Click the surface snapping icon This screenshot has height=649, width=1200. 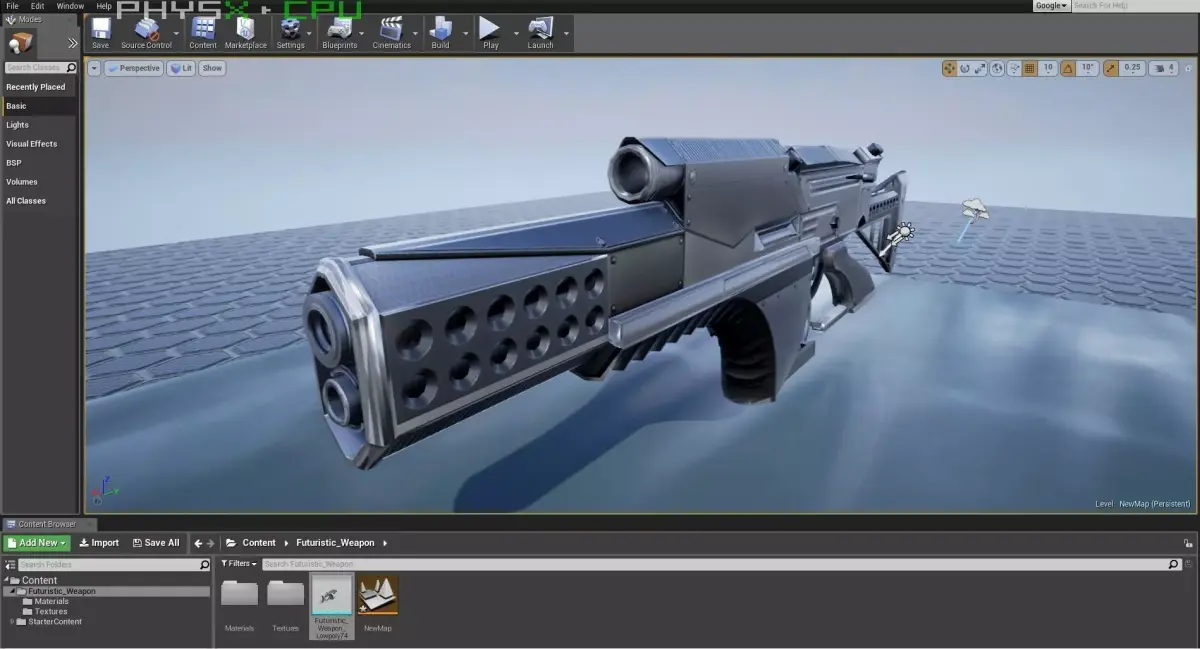coord(1014,68)
